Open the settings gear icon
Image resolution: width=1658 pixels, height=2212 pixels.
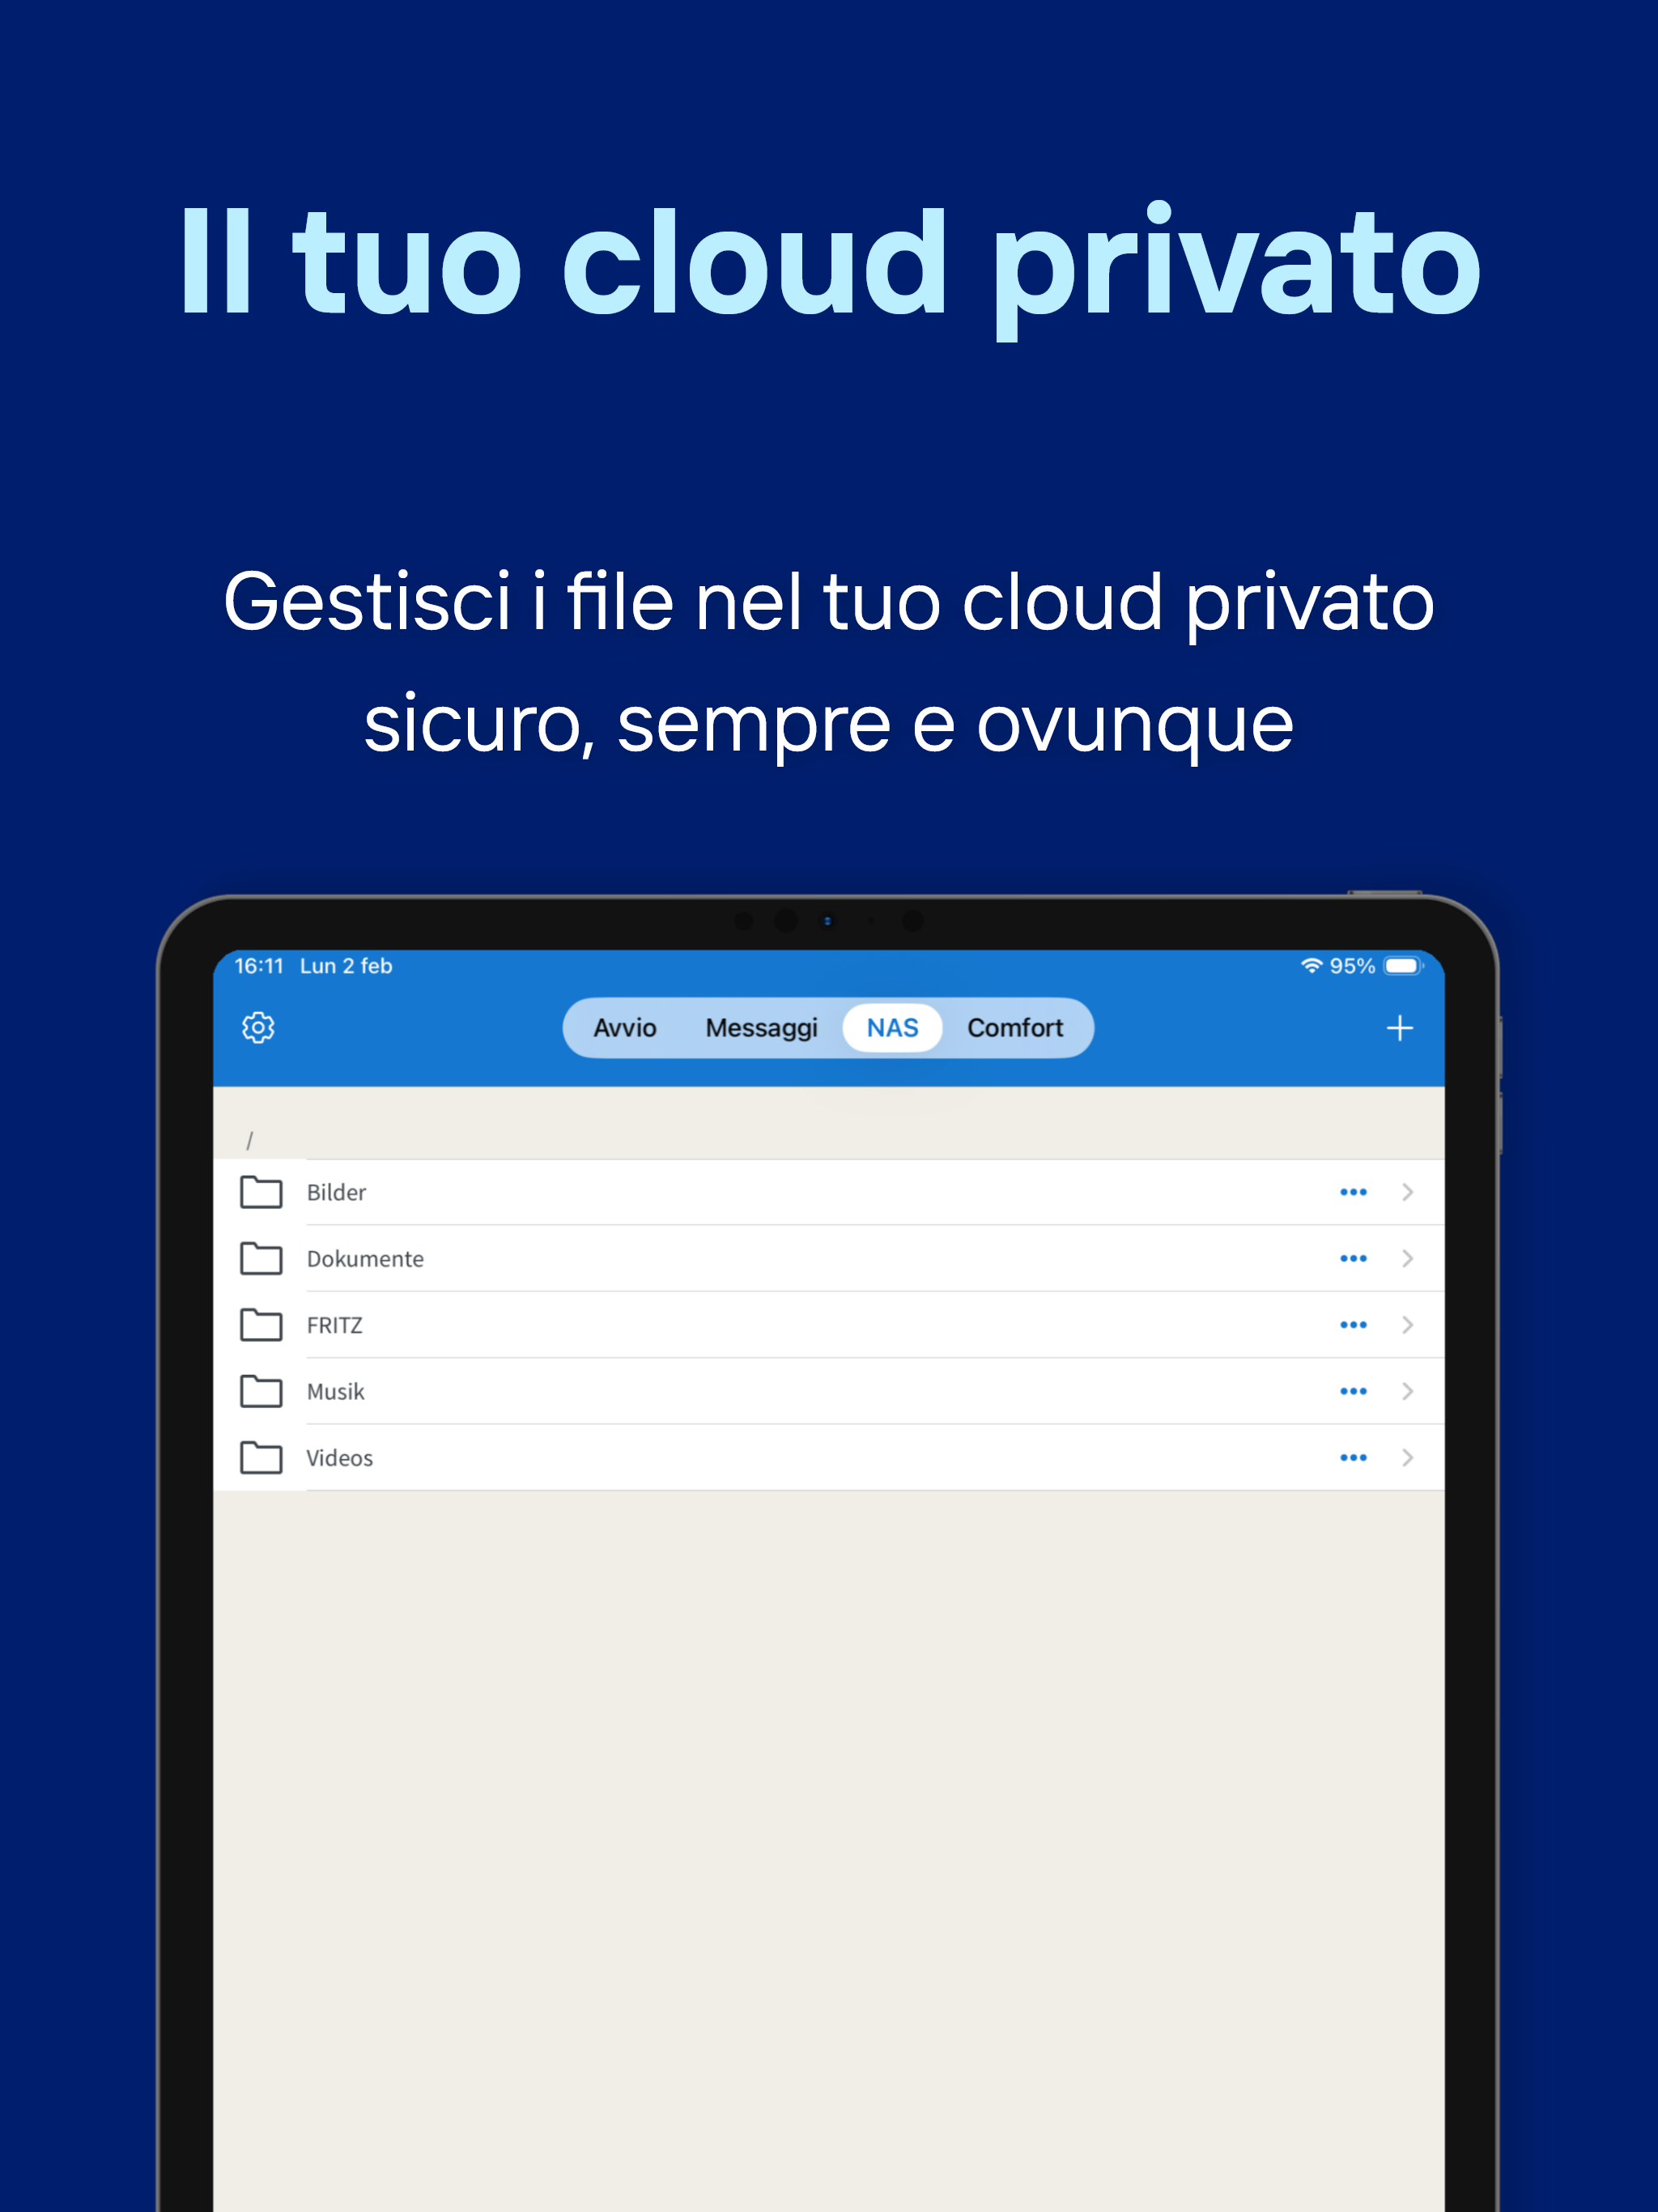tap(258, 1026)
